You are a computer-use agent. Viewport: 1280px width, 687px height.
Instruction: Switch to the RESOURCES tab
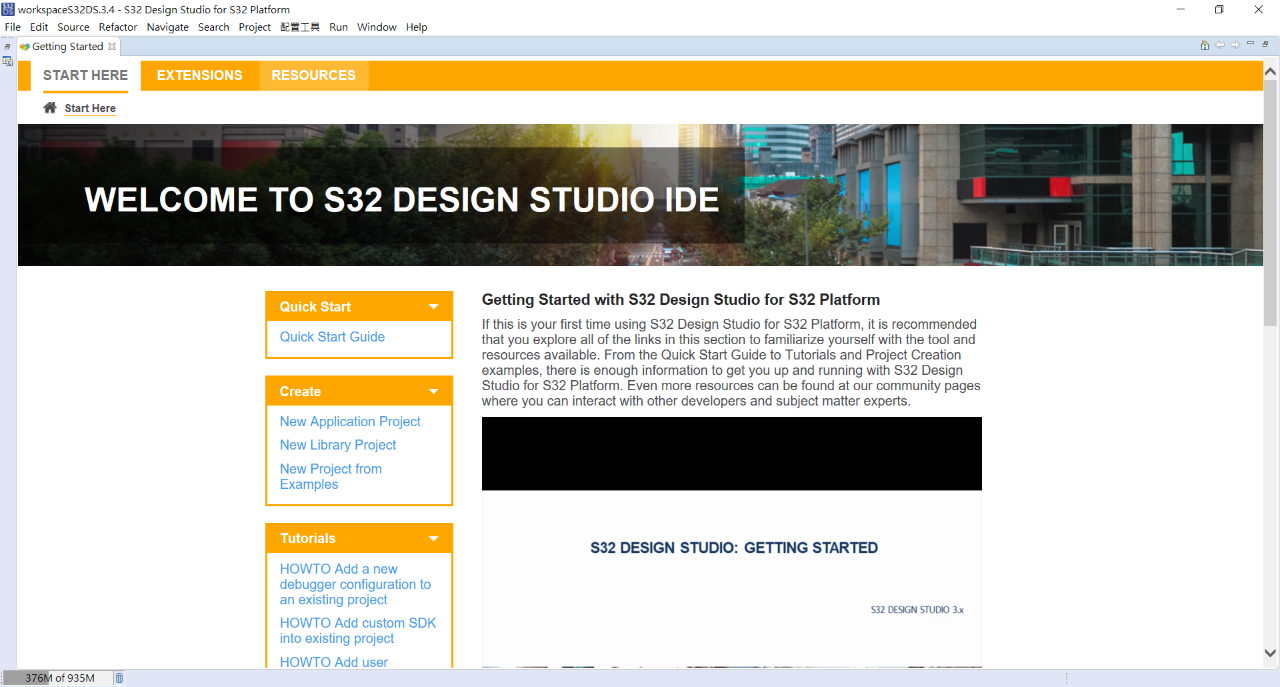313,76
